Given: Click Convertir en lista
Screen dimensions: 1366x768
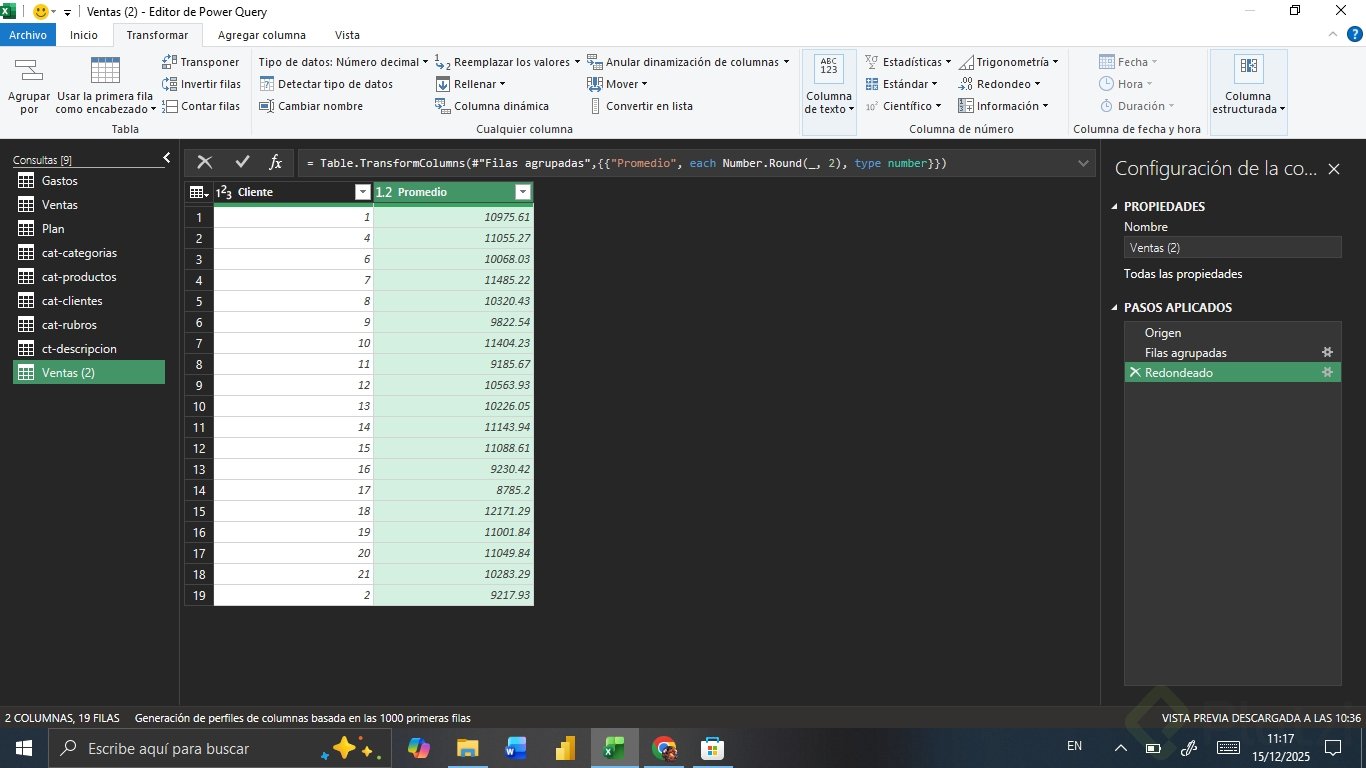Looking at the screenshot, I should (x=640, y=106).
